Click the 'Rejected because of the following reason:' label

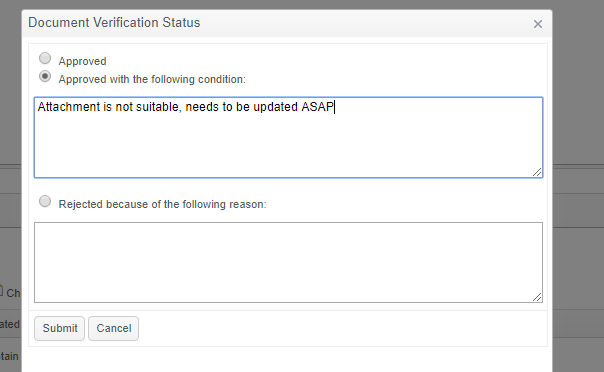(163, 204)
